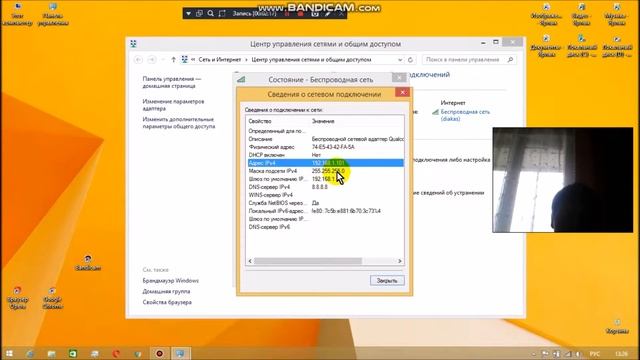This screenshot has height=360, width=640.
Task: Open 'Изменить дополнительные параметры общего доступа'
Action: pyautogui.click(x=178, y=123)
